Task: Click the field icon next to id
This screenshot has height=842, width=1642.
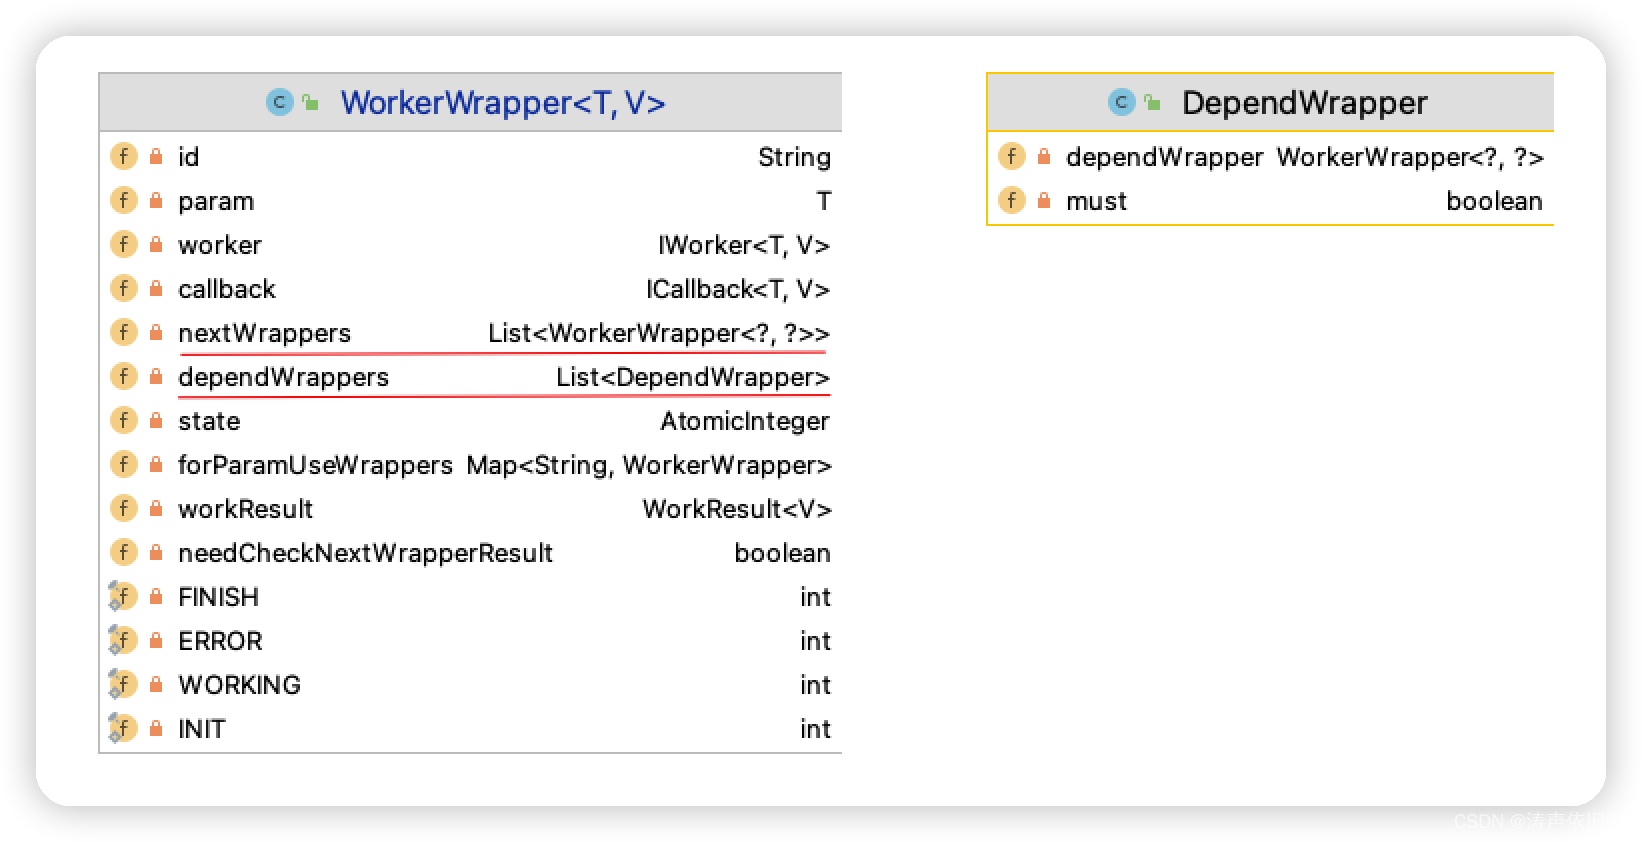Action: [123, 157]
